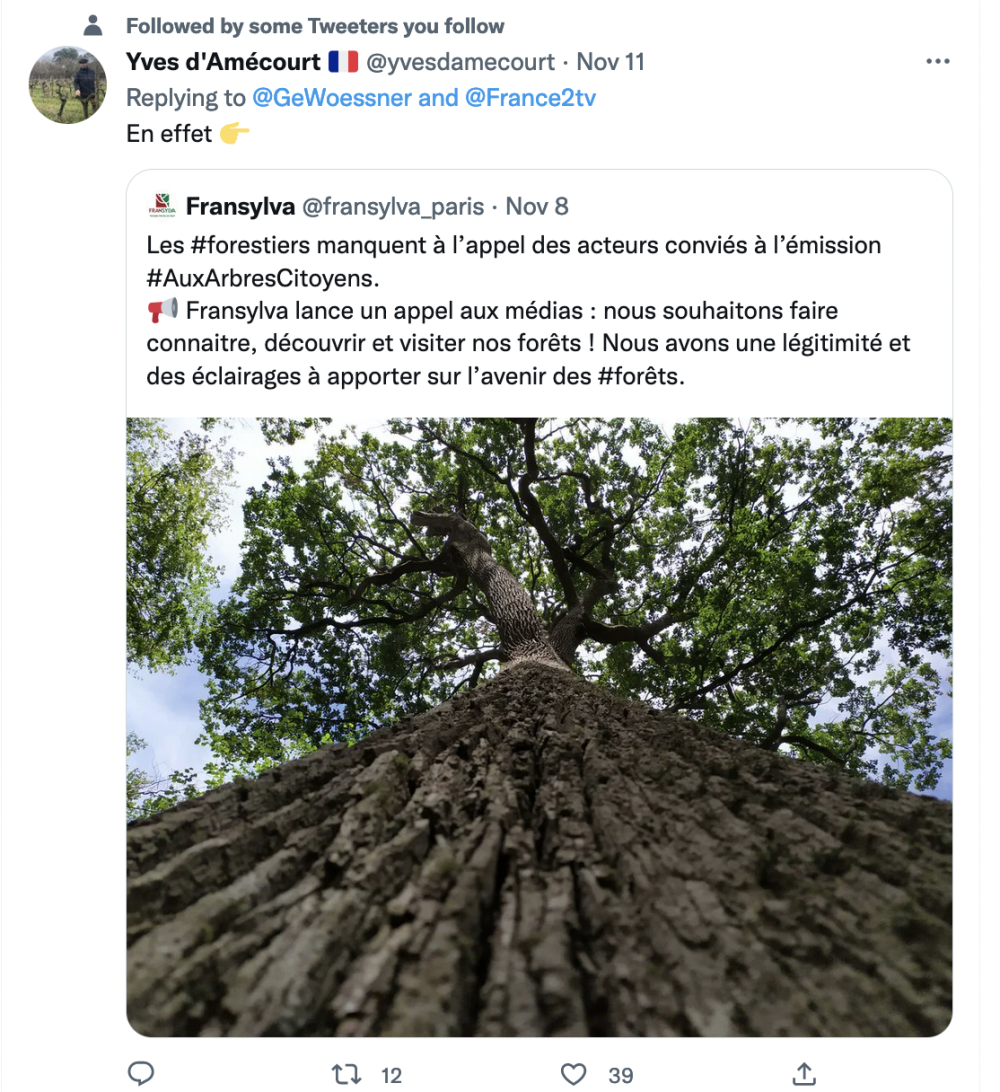Click the Yves d'Amécourt display name
The height and width of the screenshot is (1092, 1000).
[223, 62]
